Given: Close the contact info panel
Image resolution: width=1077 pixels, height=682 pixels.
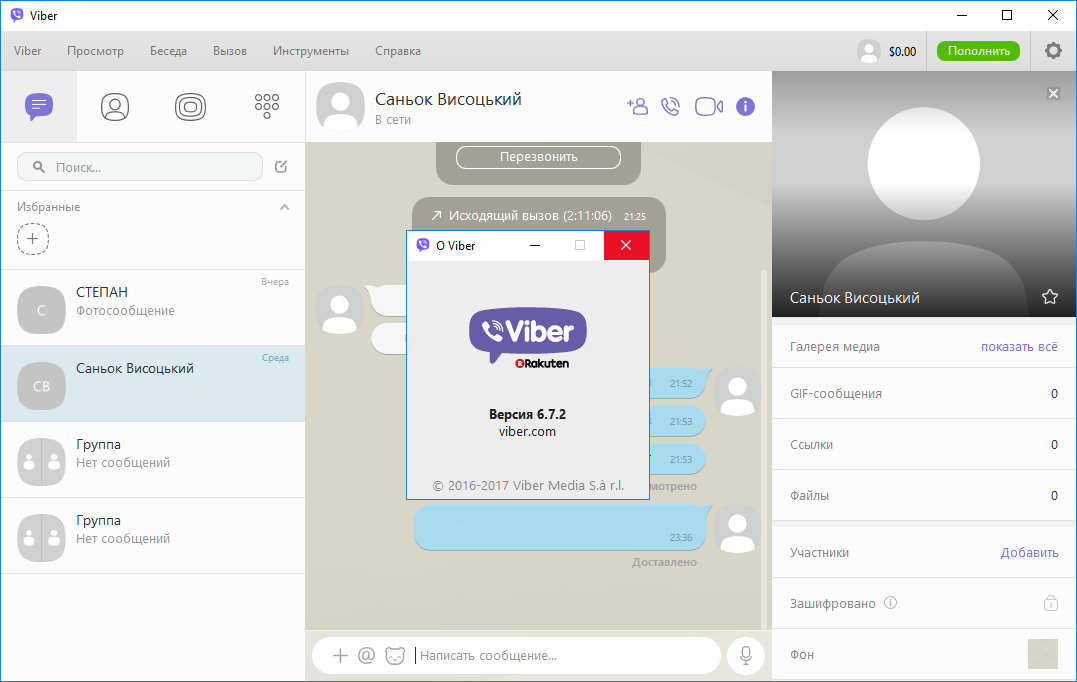Looking at the screenshot, I should point(1053,93).
